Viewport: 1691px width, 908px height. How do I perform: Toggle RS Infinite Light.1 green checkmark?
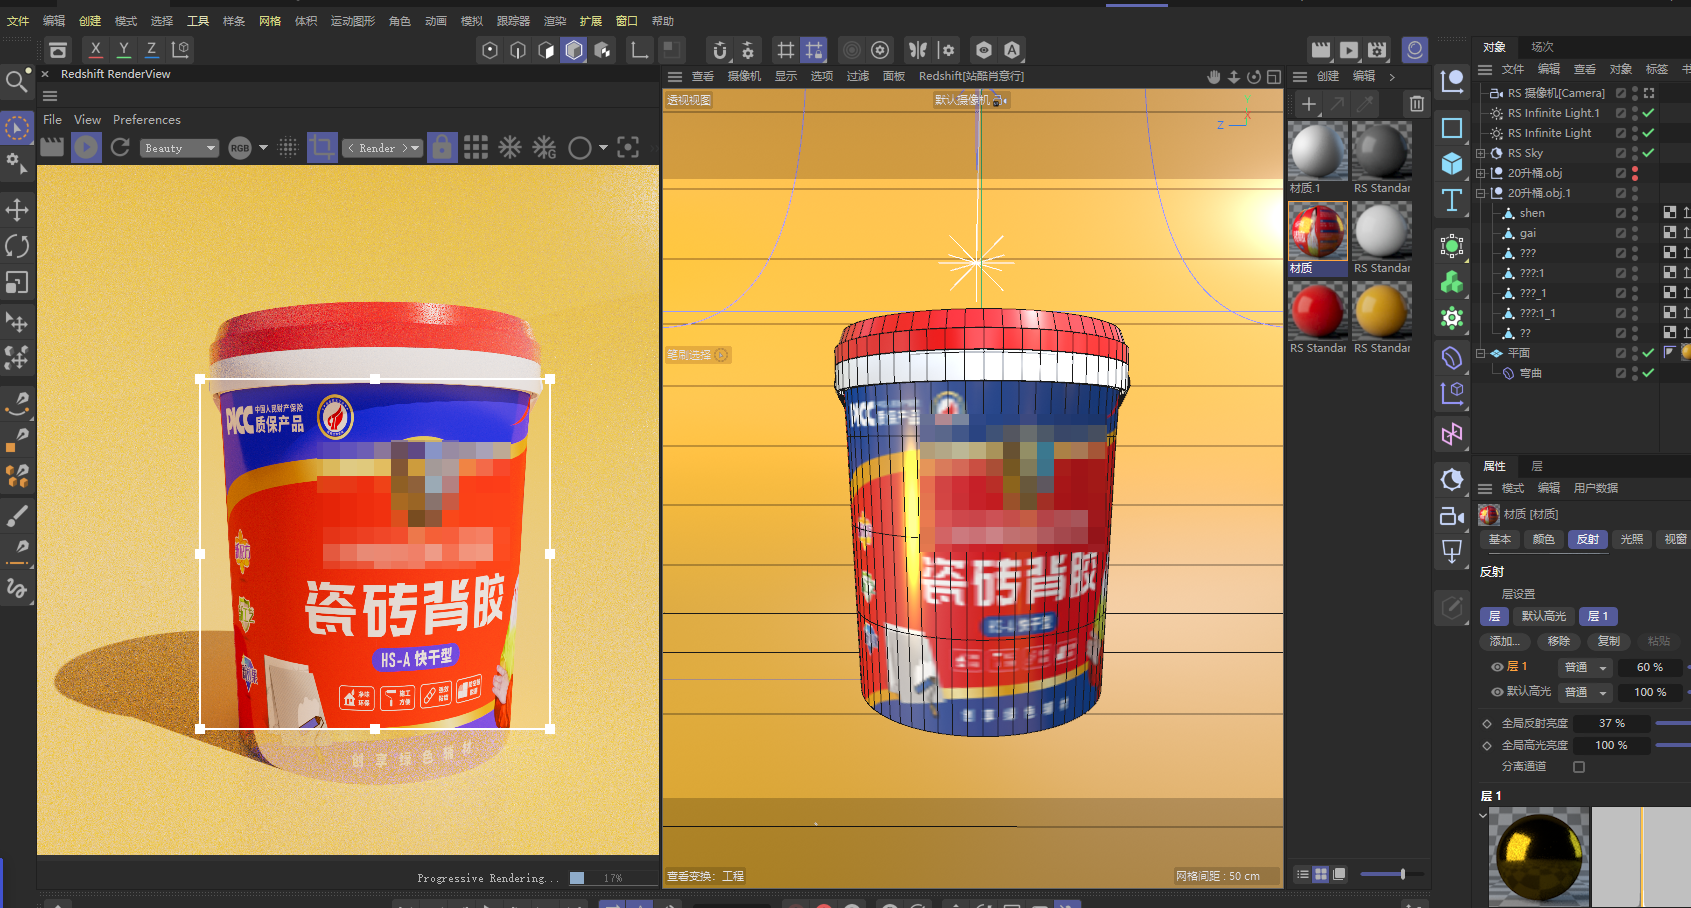tap(1648, 113)
